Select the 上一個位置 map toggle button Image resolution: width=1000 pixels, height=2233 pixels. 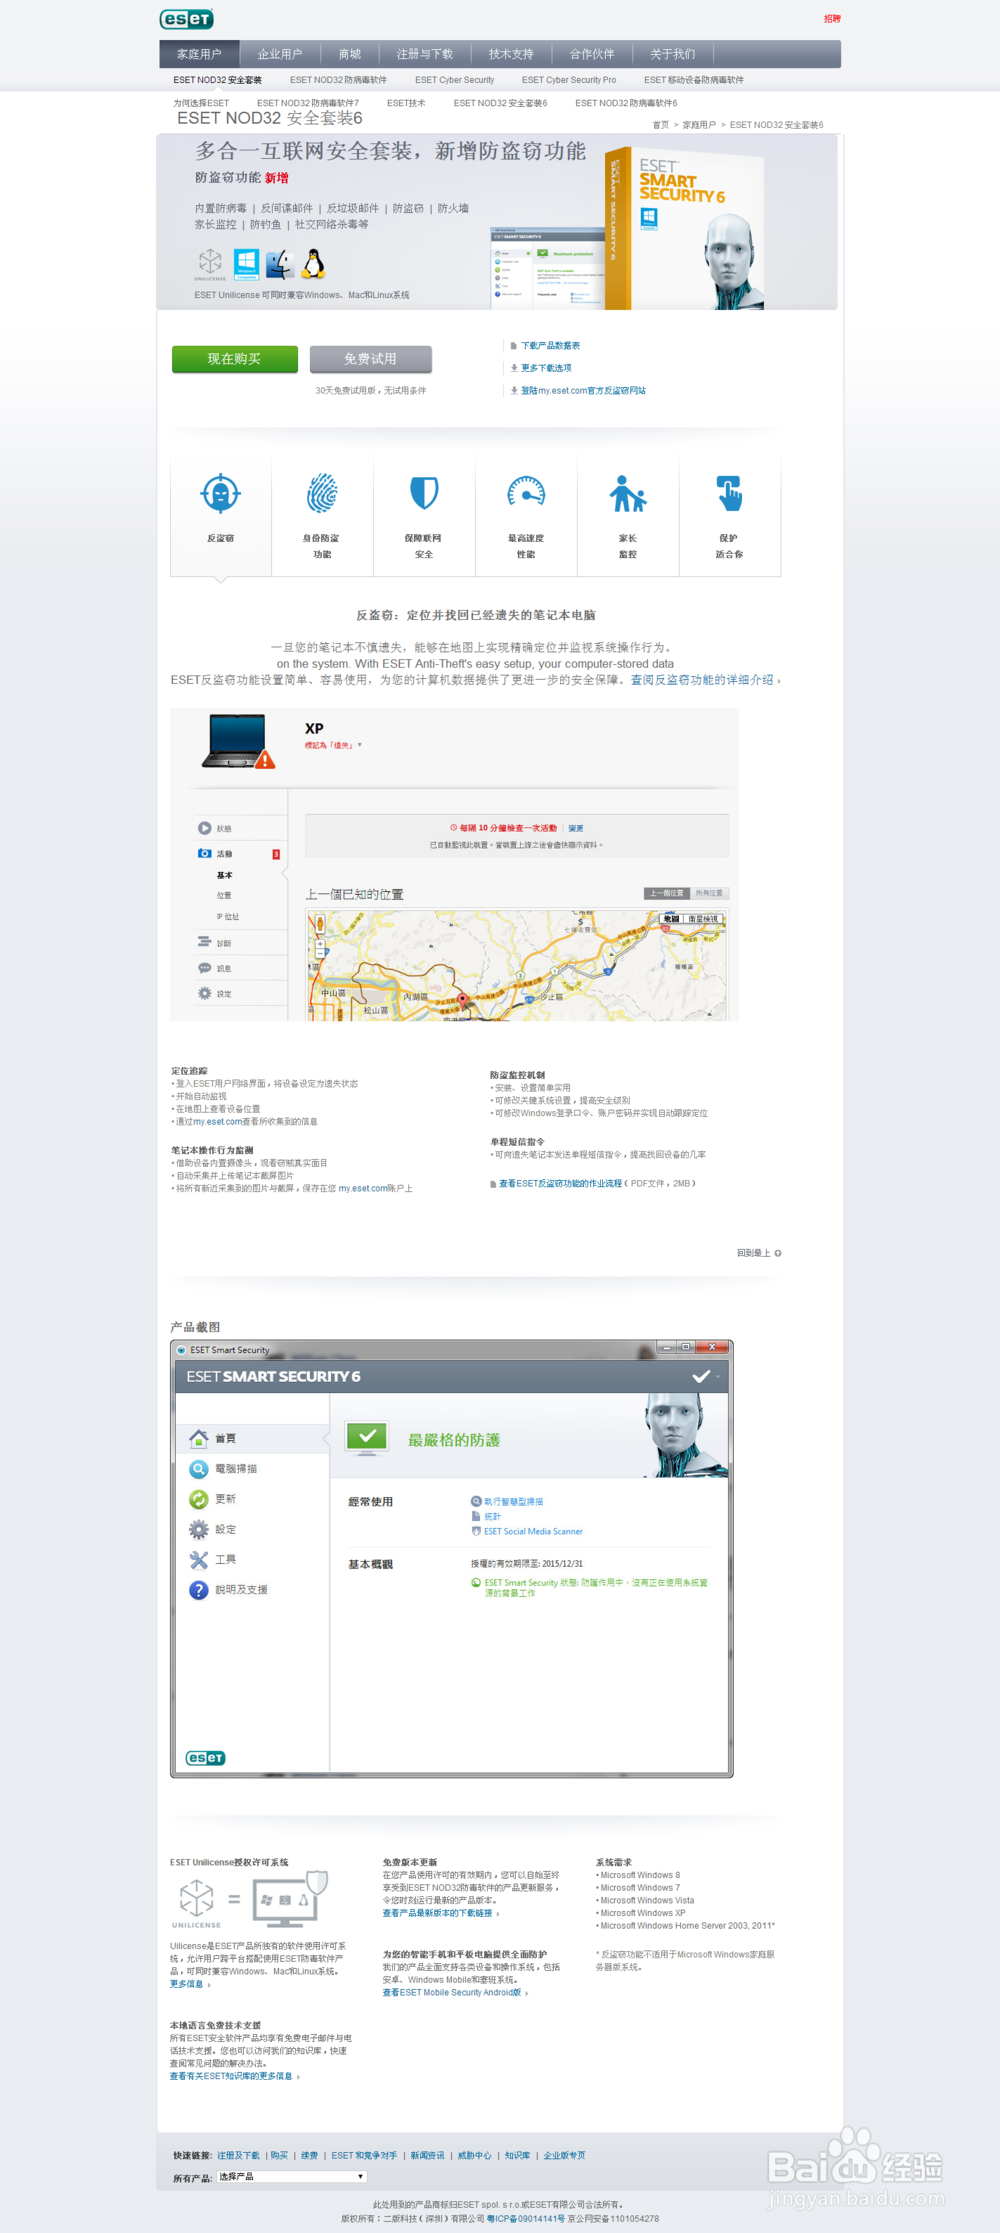click(x=666, y=893)
